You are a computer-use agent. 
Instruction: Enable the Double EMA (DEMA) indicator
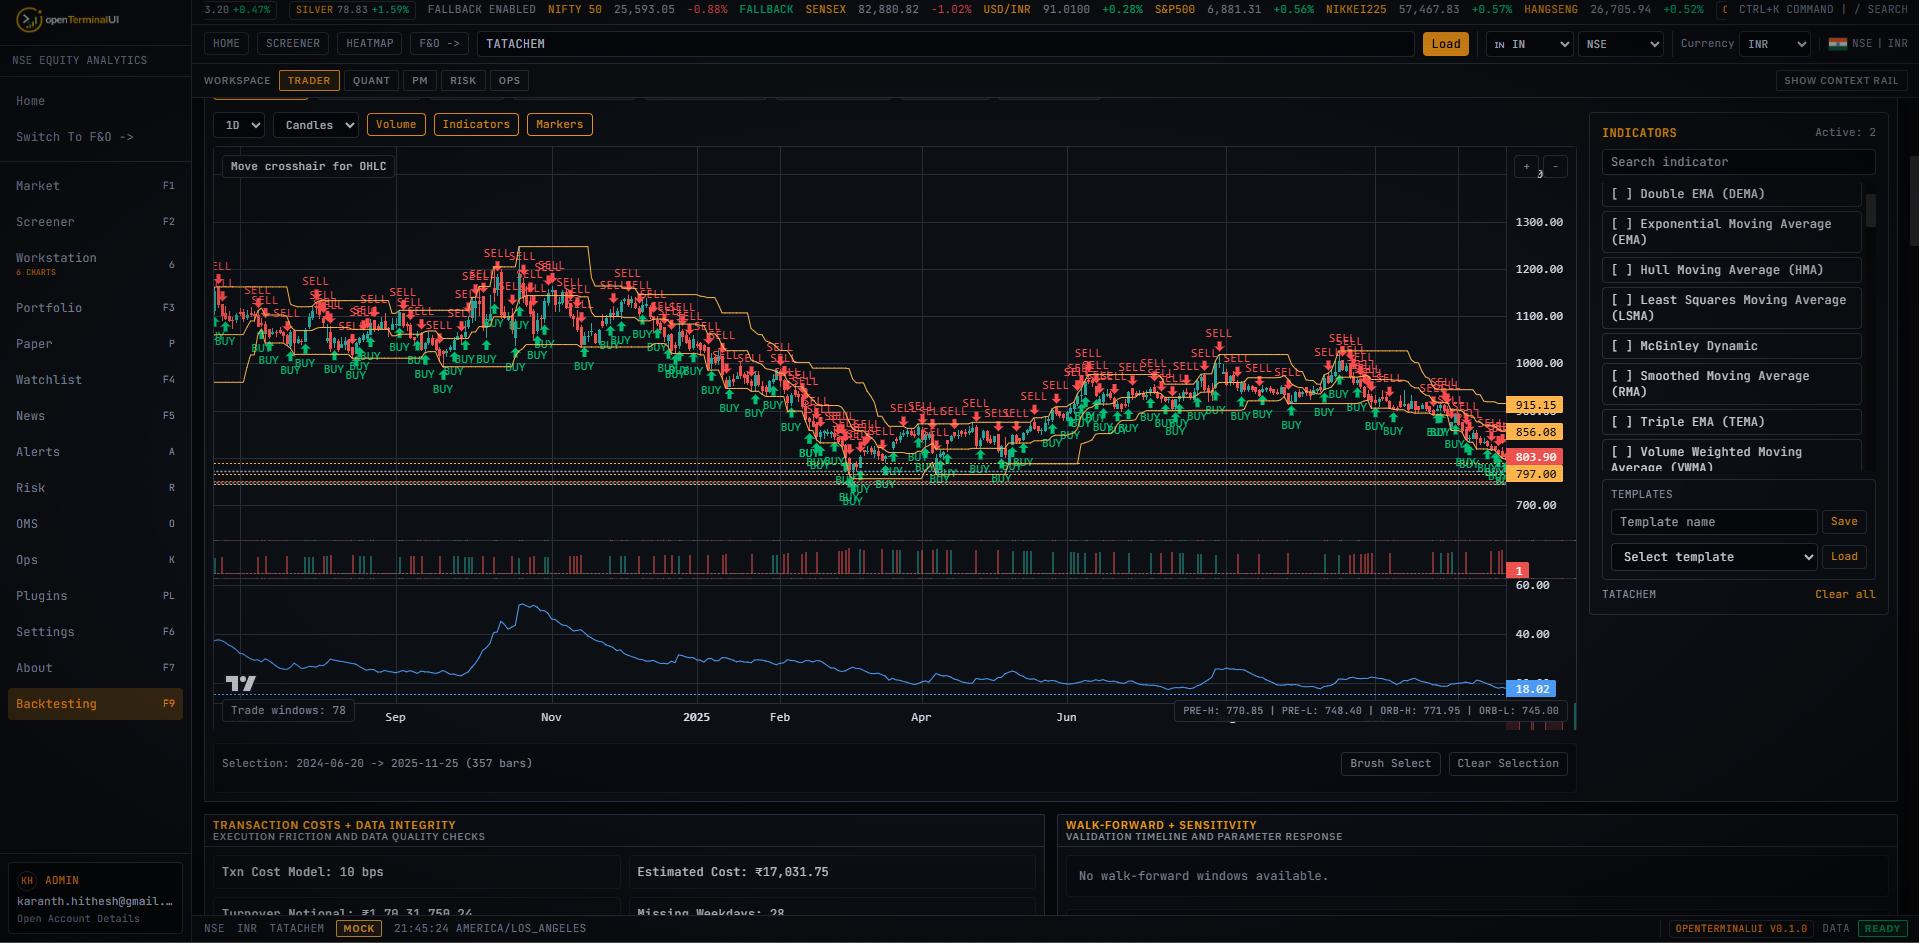pyautogui.click(x=1731, y=194)
